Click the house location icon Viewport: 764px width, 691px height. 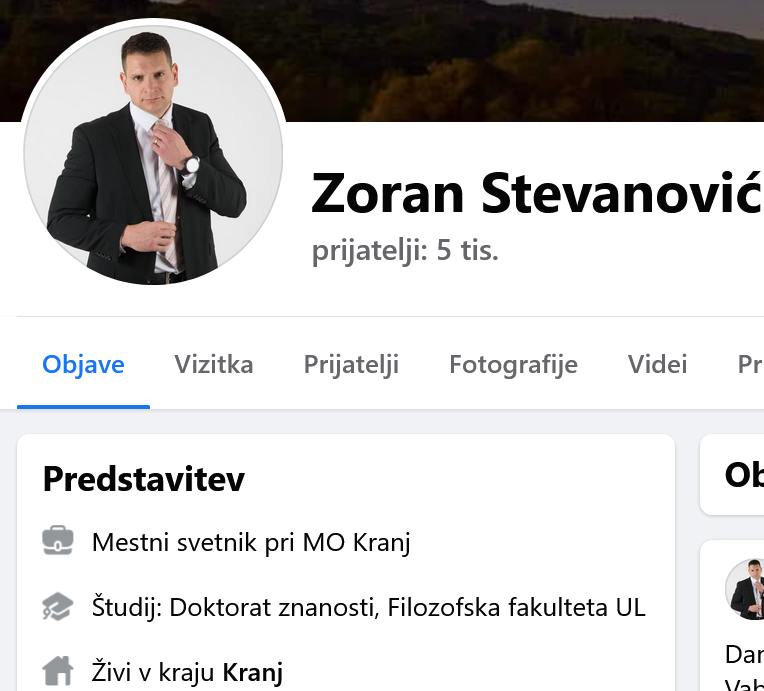pyautogui.click(x=58, y=671)
